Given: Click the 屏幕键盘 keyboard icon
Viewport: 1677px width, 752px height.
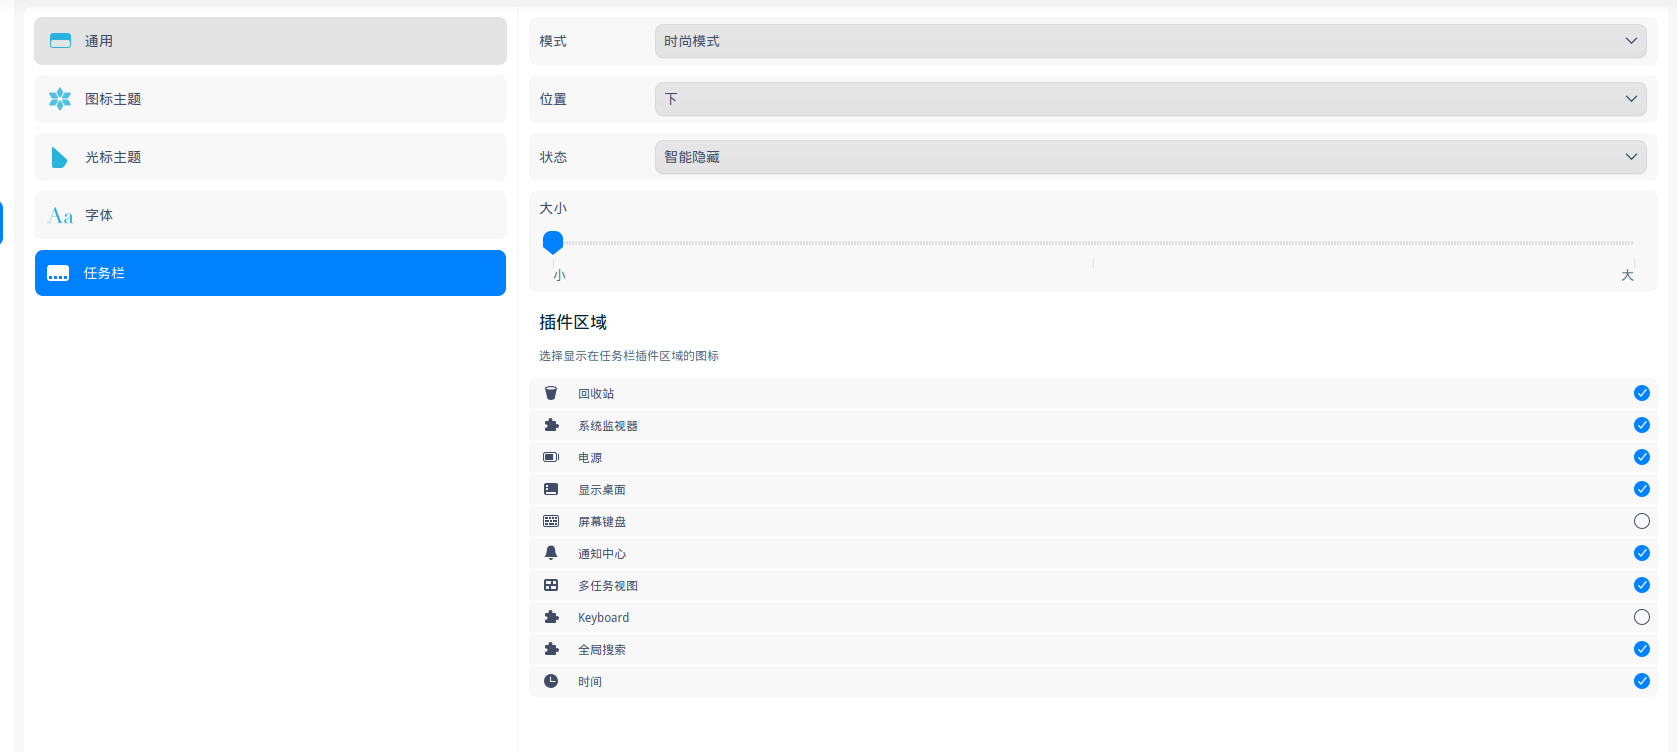Looking at the screenshot, I should (551, 521).
